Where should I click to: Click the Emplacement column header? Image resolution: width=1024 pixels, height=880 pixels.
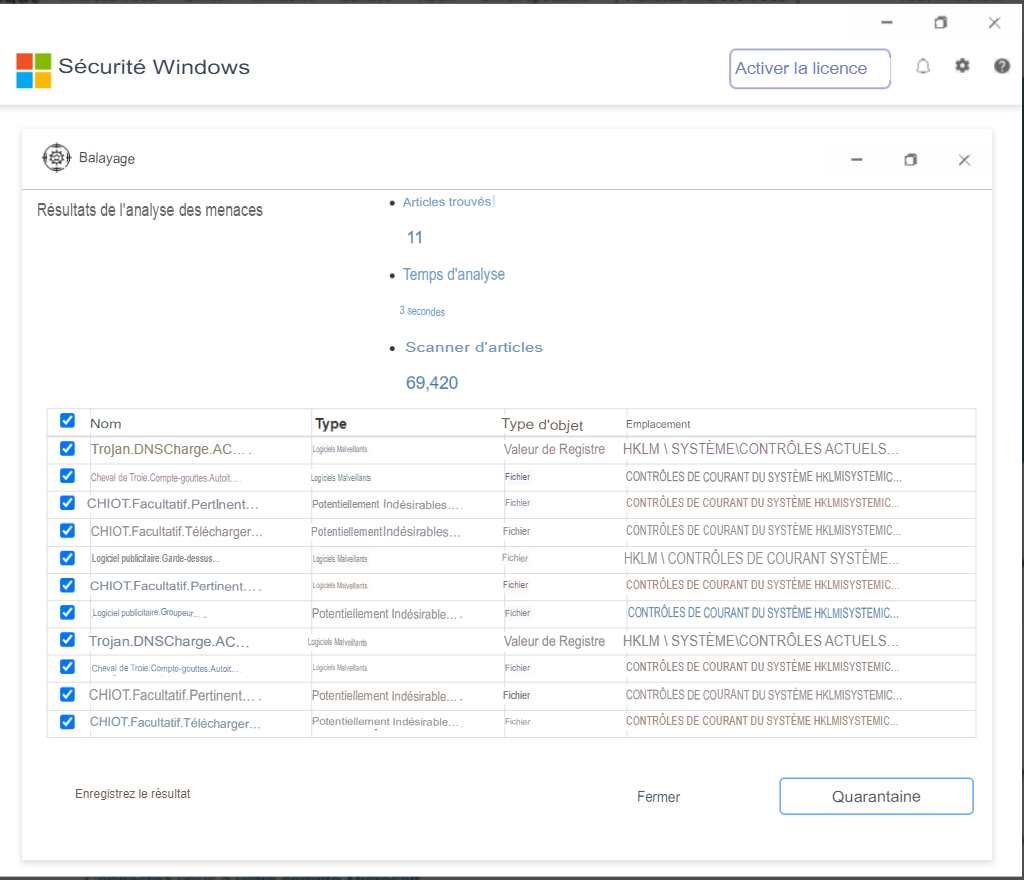[x=658, y=424]
